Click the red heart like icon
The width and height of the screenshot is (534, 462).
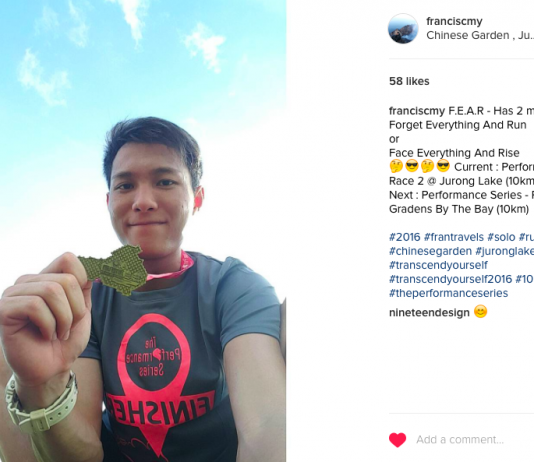(397, 440)
